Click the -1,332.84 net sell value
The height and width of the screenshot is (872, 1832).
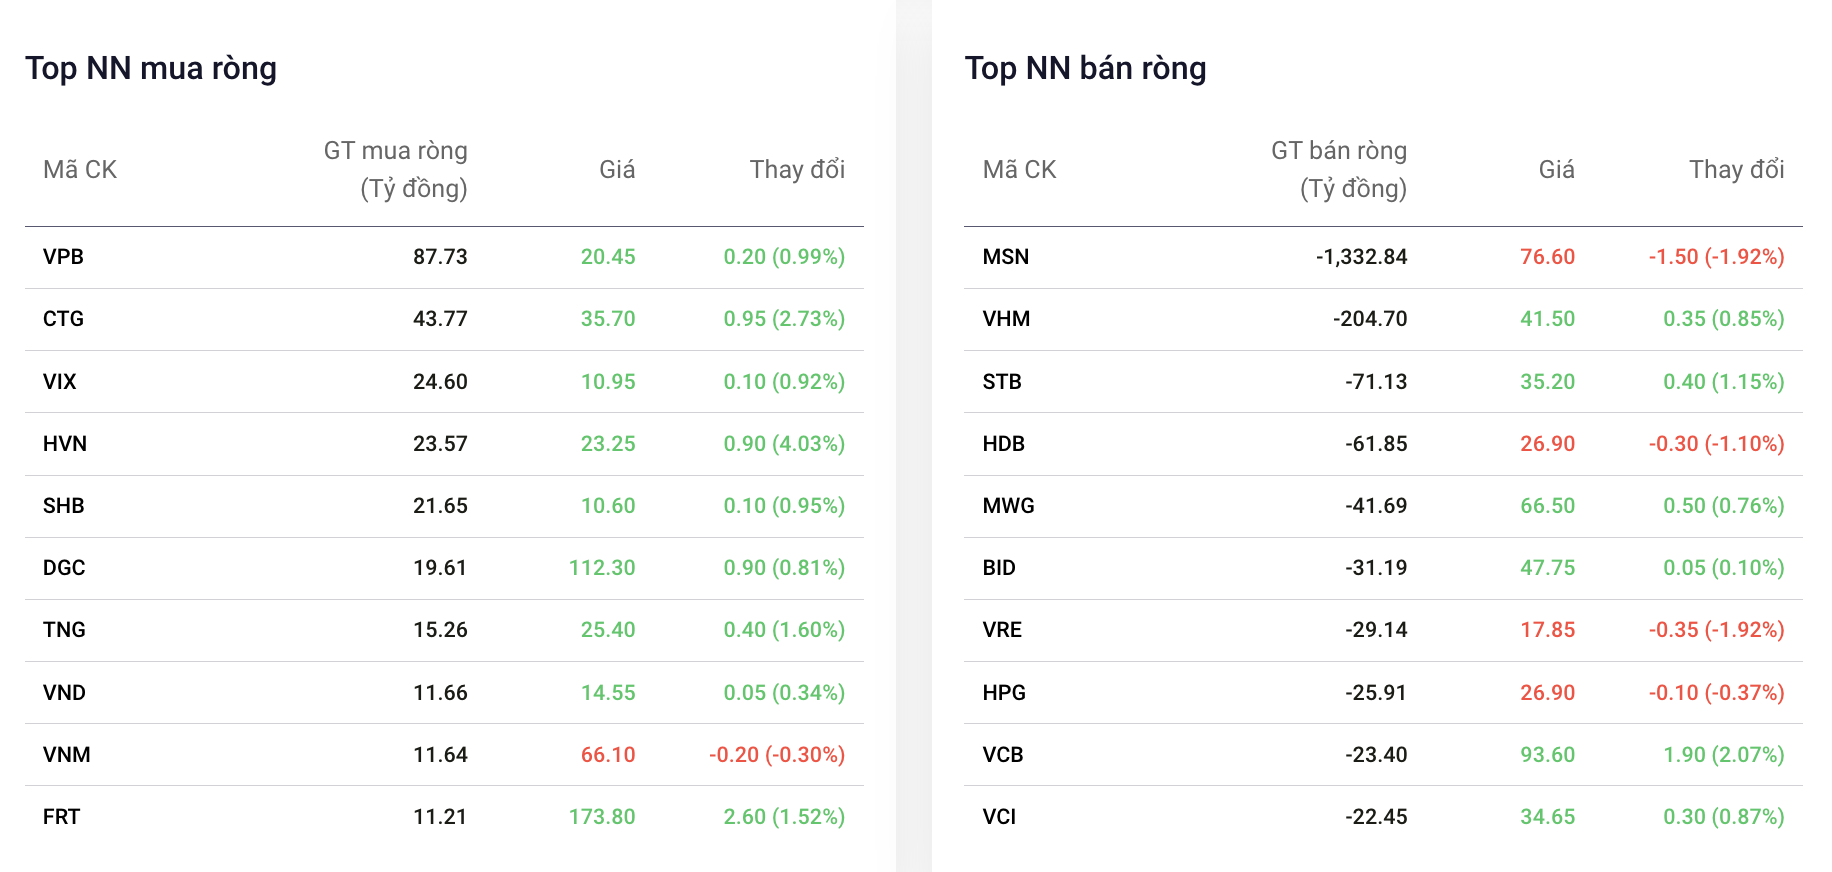click(x=1362, y=257)
